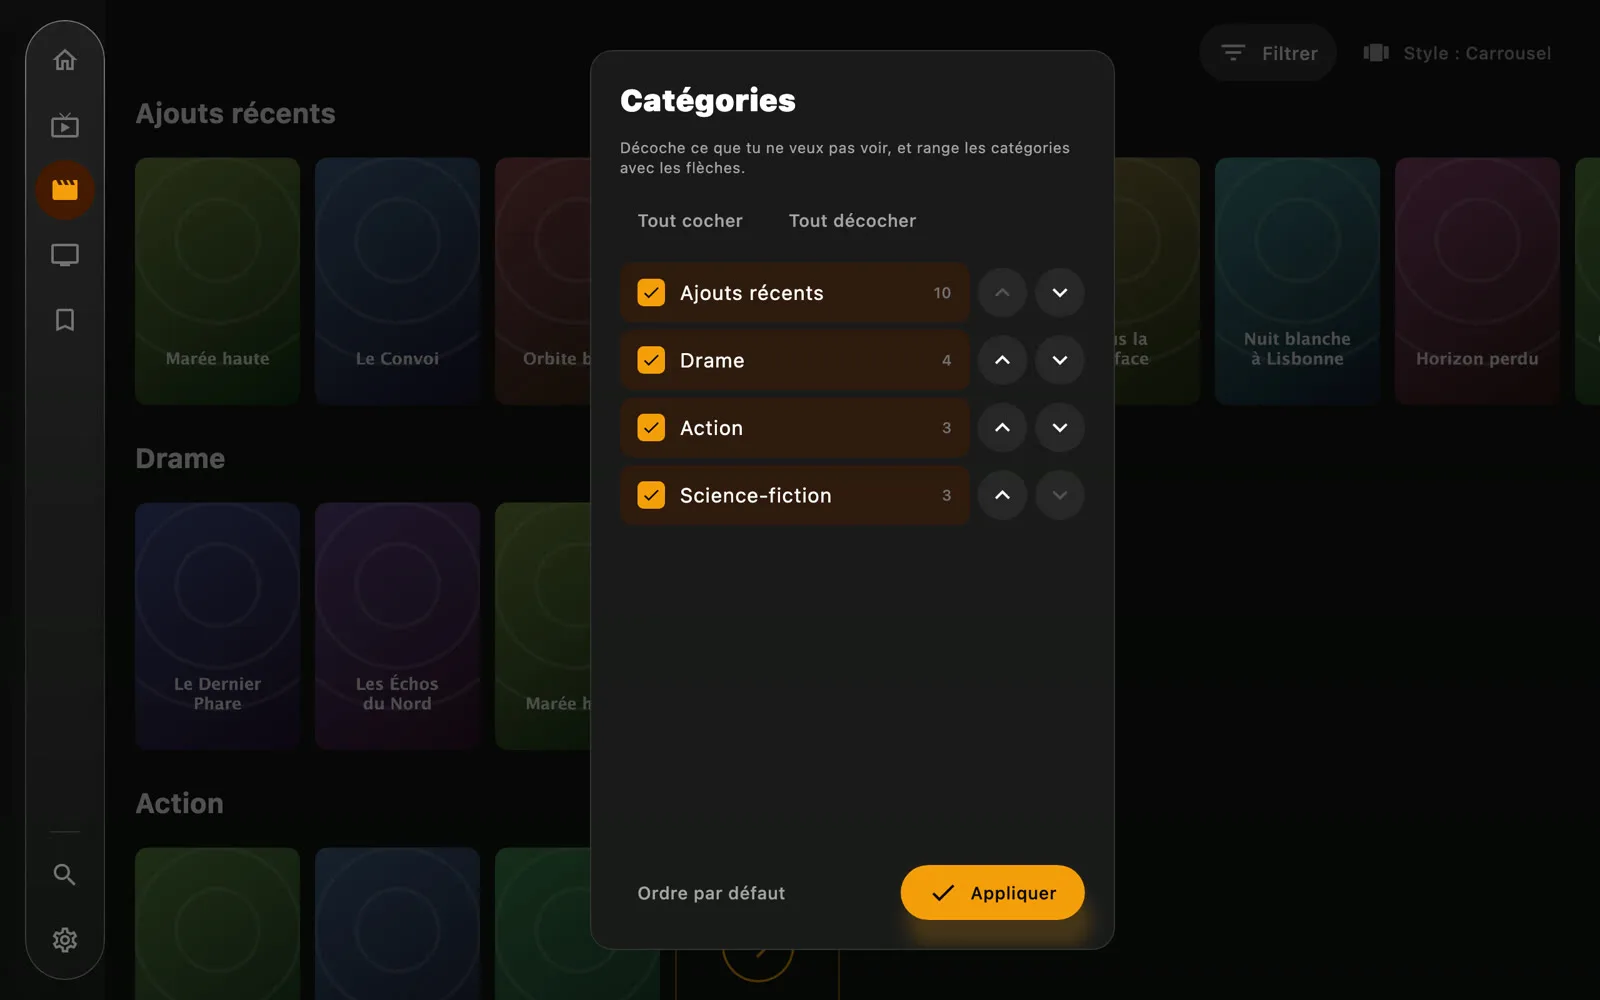The image size is (1600, 1000).
Task: Reset with Ordre par défaut
Action: (x=711, y=893)
